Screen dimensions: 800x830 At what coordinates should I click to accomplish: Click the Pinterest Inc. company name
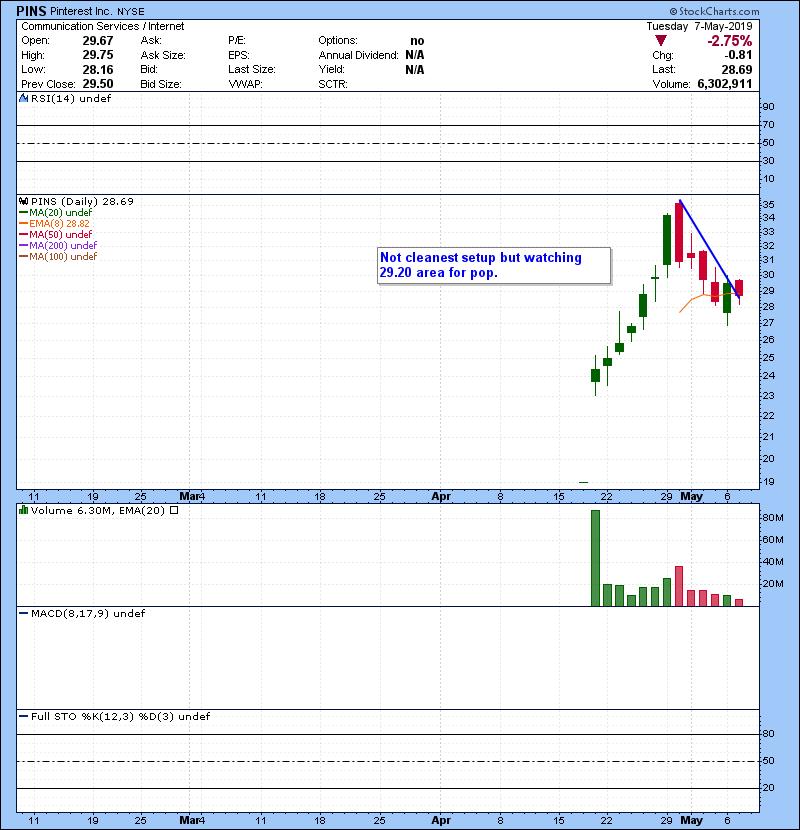(81, 11)
